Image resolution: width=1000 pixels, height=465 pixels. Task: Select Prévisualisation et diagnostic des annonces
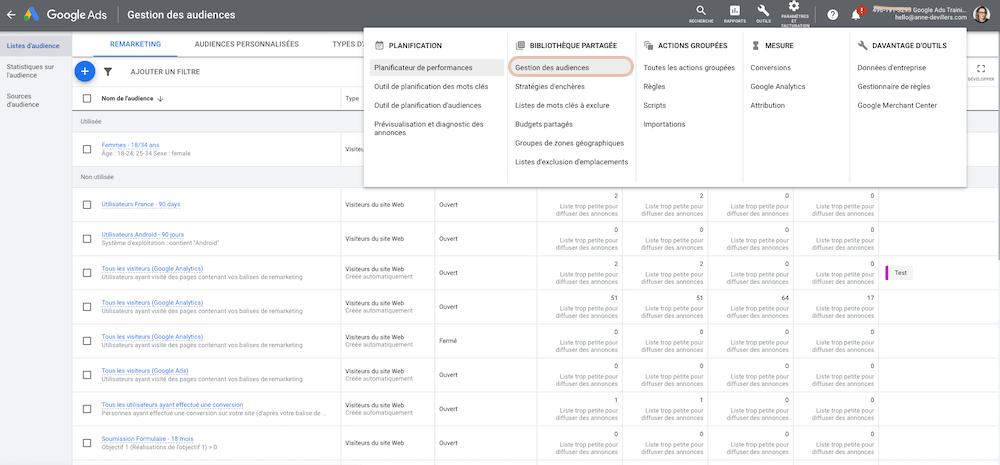click(x=429, y=128)
